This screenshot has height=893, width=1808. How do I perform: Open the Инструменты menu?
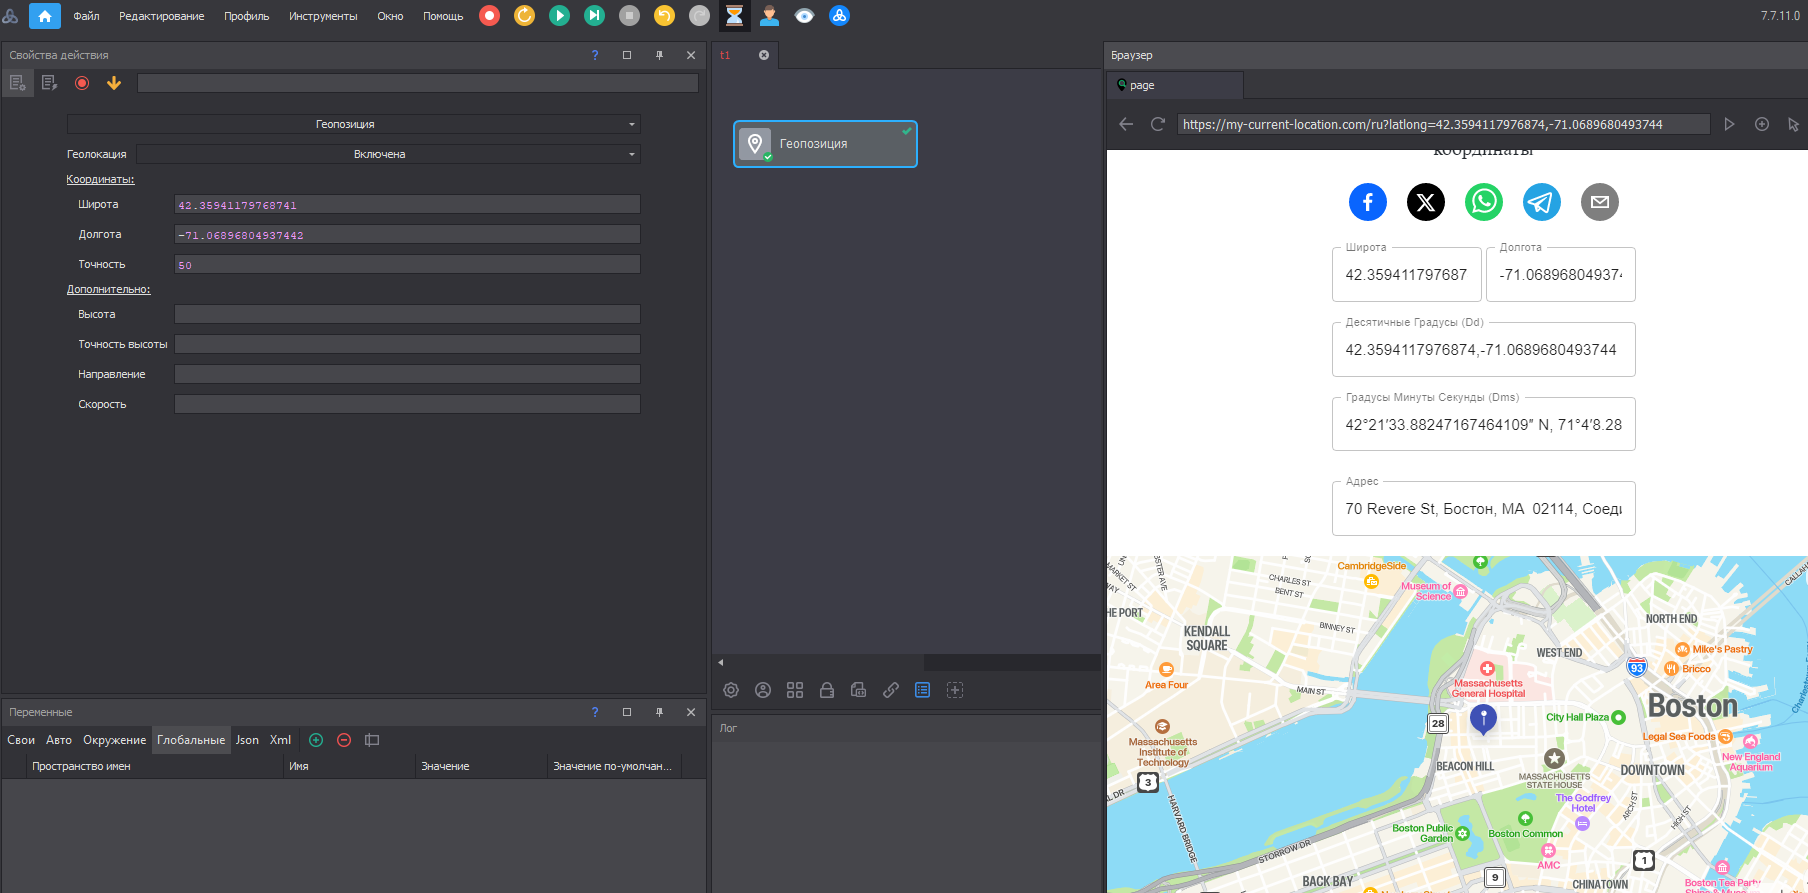323,16
